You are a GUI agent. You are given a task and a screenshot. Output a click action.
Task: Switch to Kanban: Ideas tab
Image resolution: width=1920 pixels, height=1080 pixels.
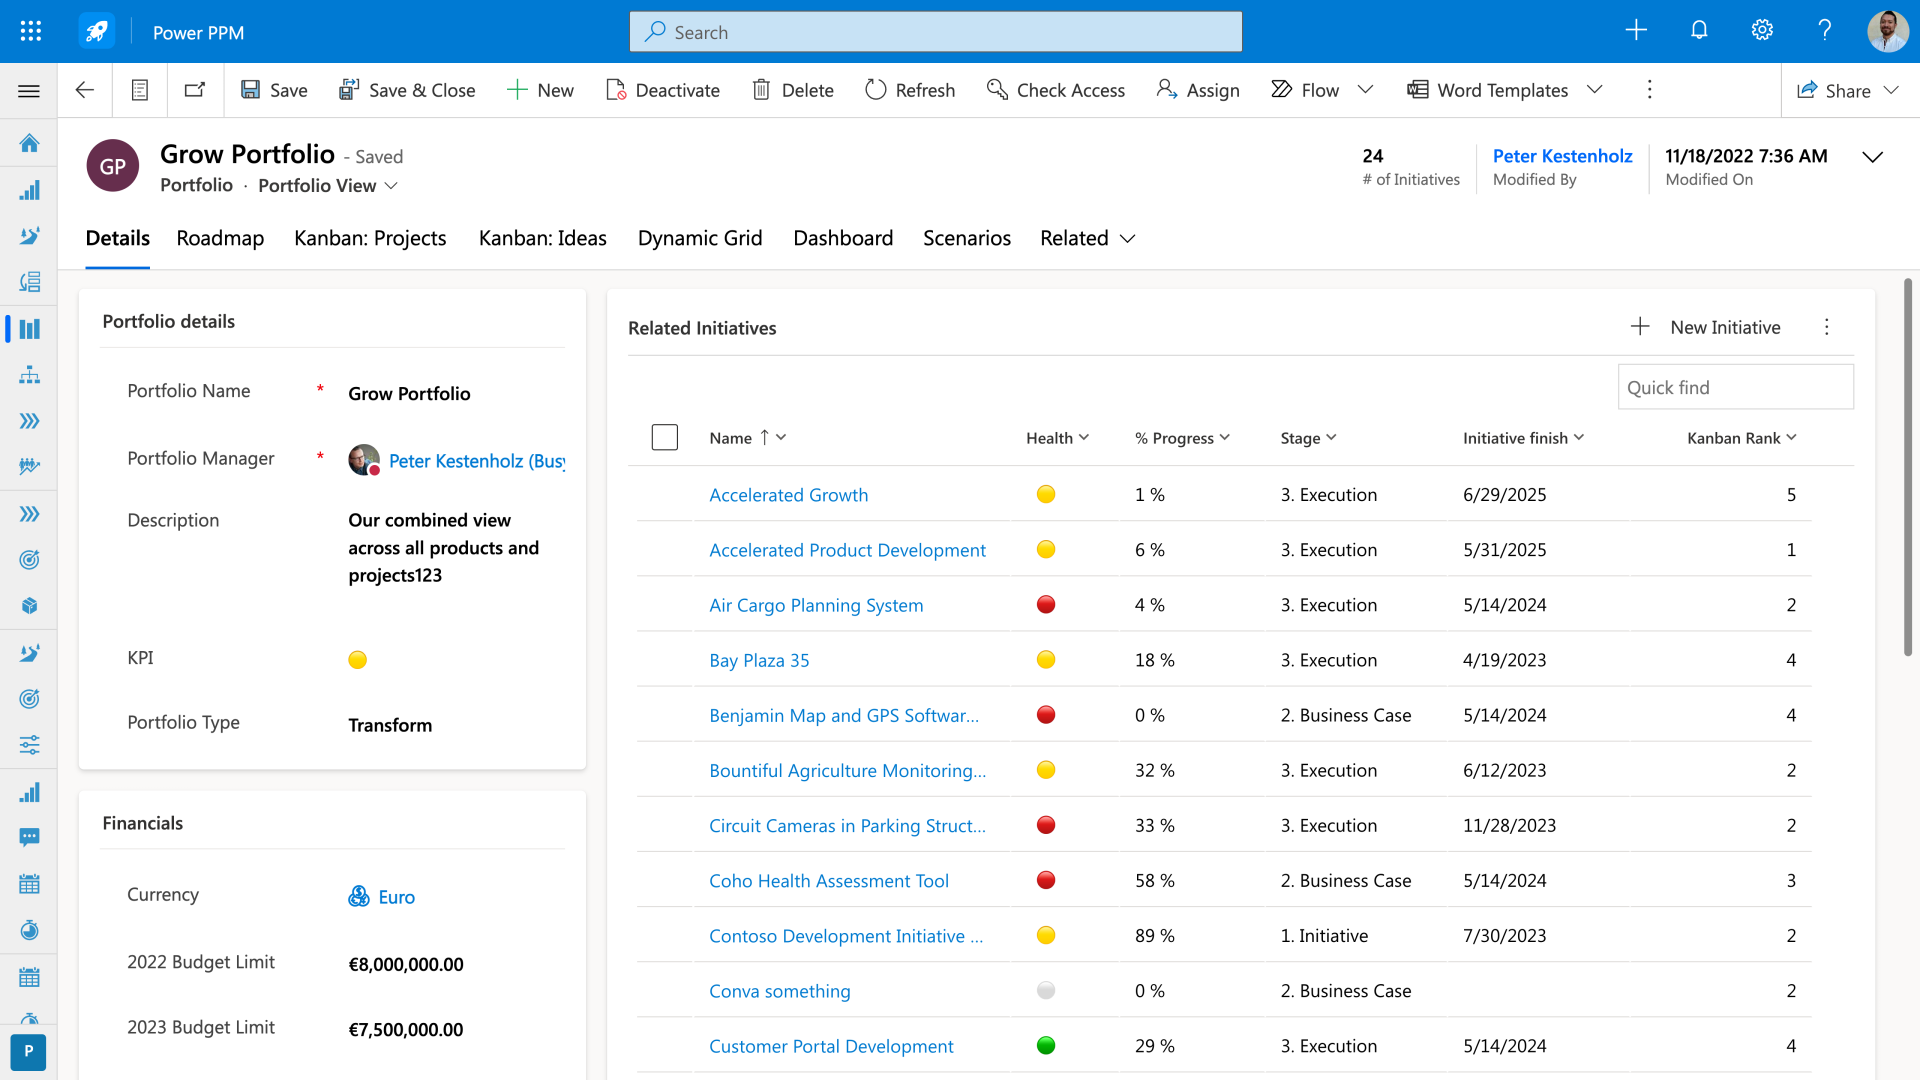(543, 238)
